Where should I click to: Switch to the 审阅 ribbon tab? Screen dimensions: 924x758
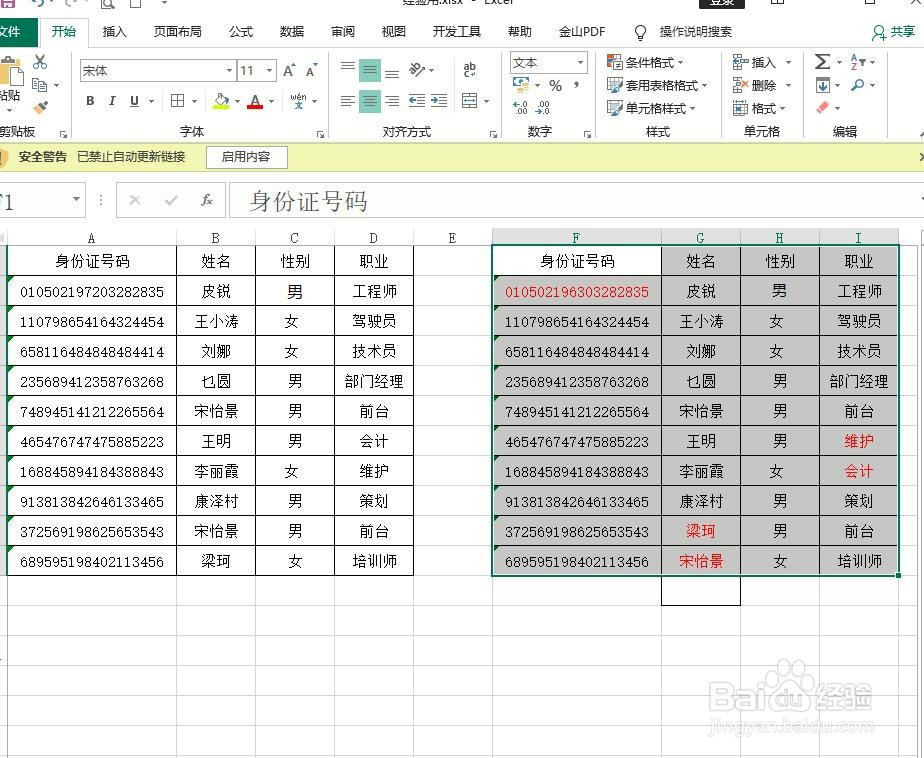coord(343,32)
